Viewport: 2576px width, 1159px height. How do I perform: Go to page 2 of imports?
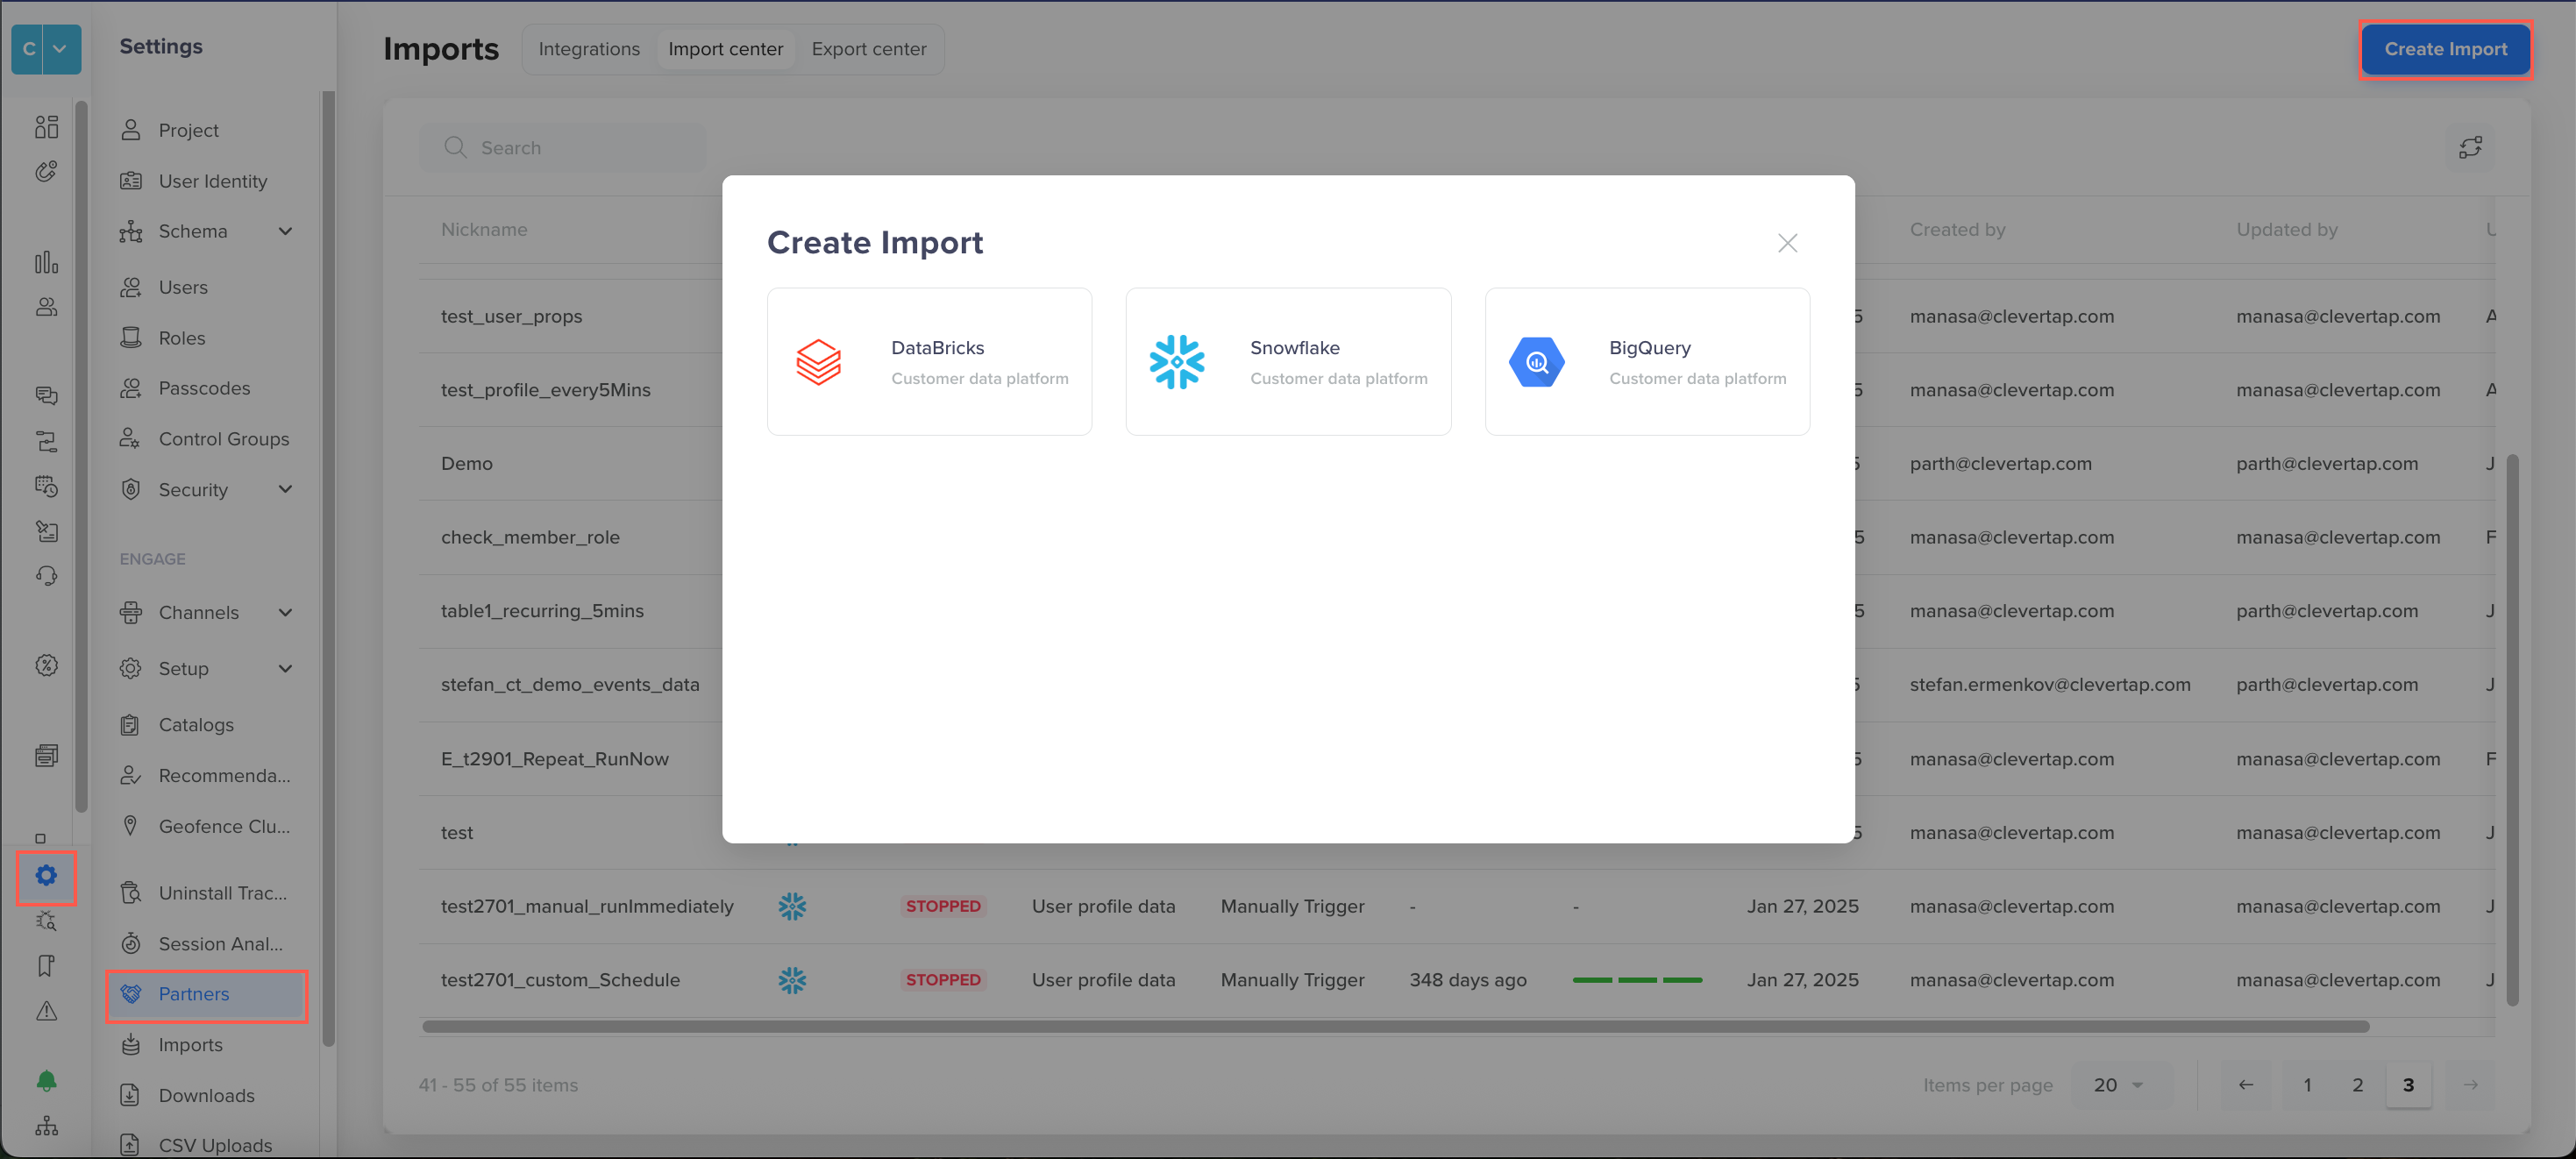click(2357, 1085)
